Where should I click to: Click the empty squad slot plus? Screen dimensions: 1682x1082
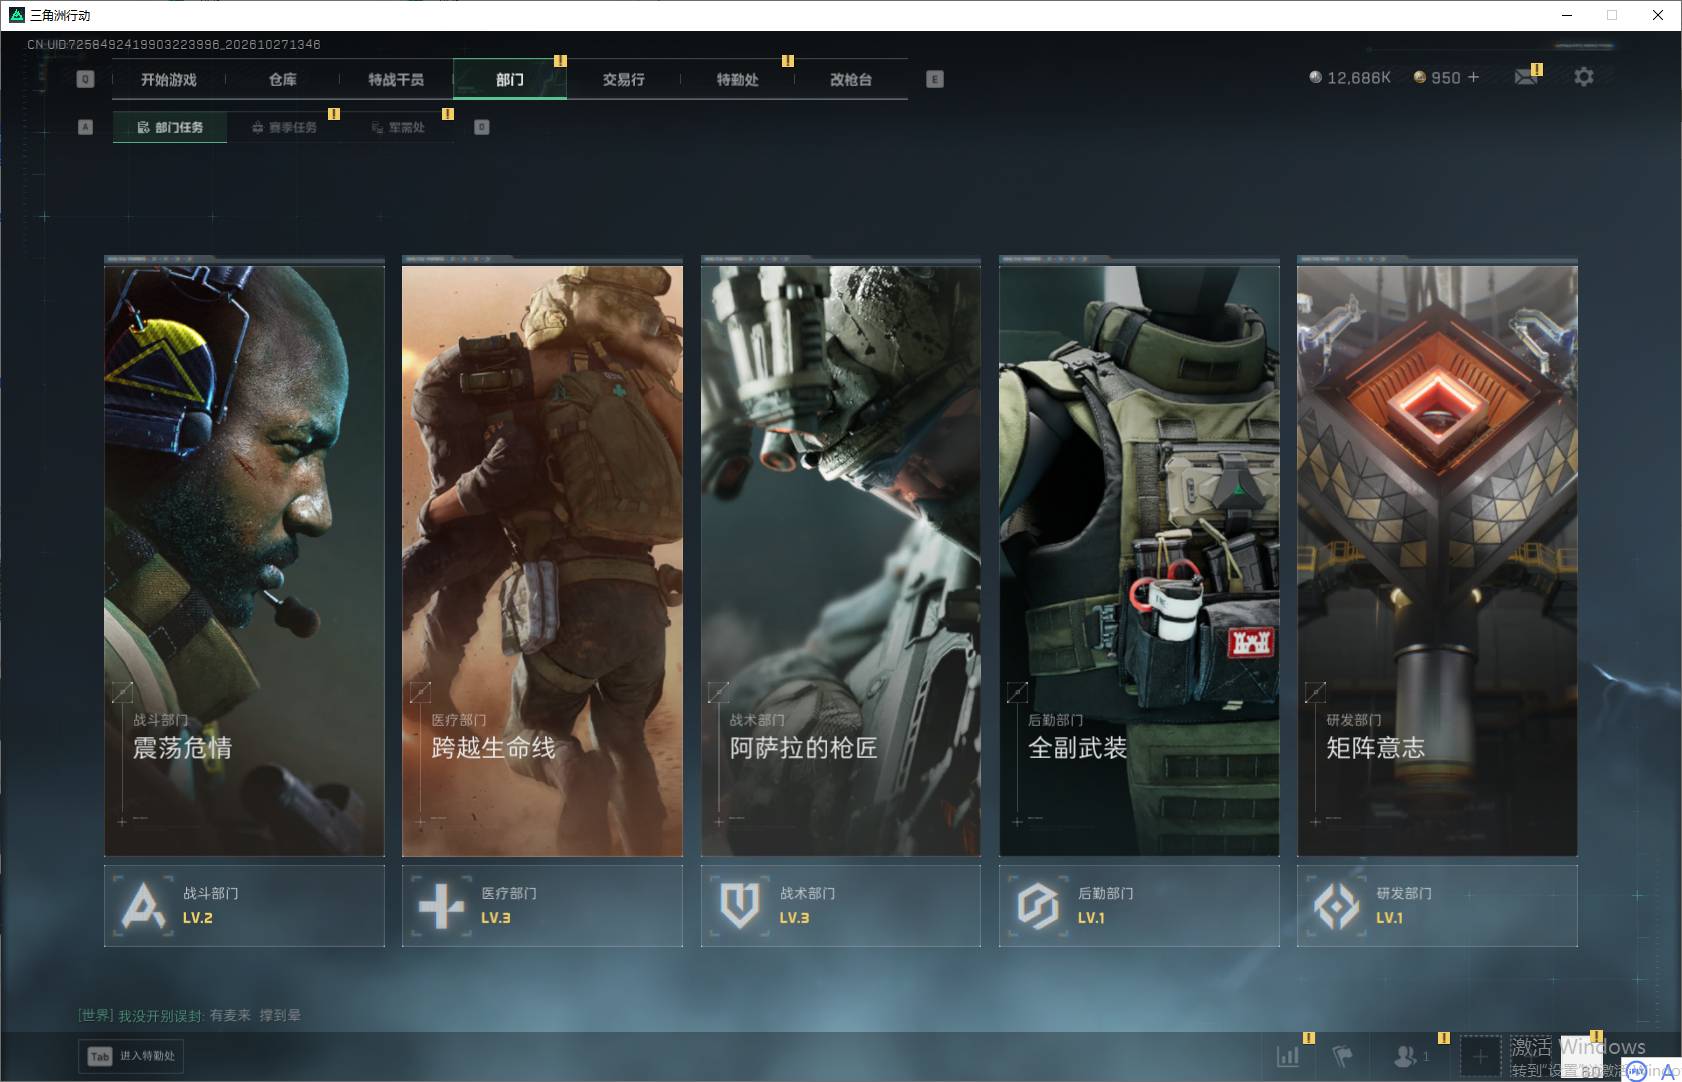(1480, 1056)
